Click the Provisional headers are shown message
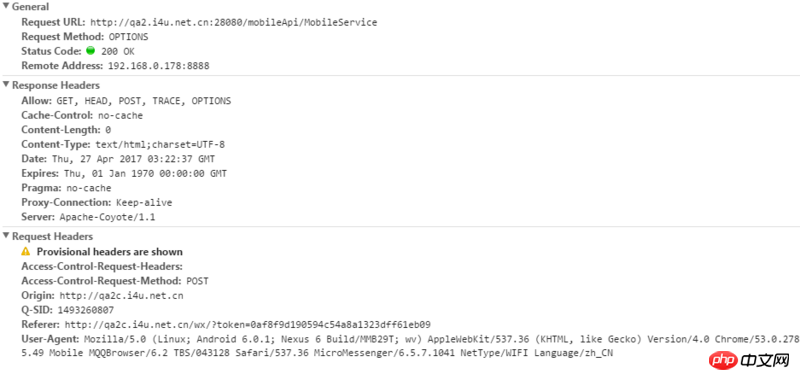This screenshot has width=800, height=380. 110,251
